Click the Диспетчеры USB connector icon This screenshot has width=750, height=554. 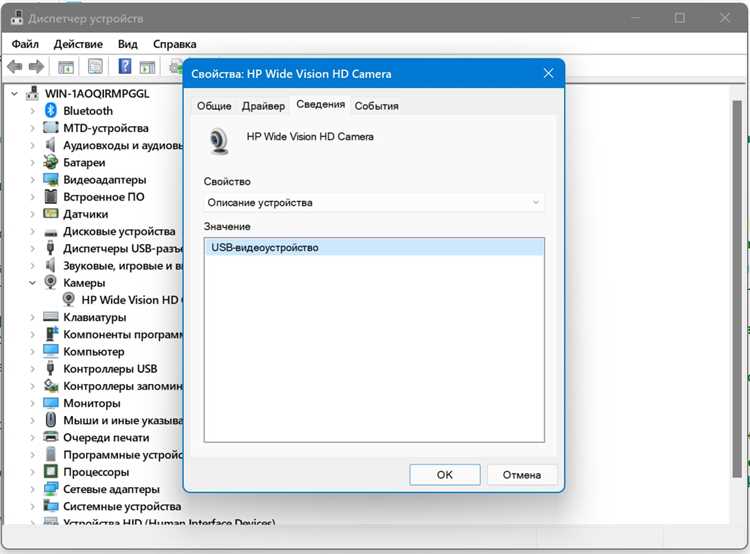pos(51,248)
